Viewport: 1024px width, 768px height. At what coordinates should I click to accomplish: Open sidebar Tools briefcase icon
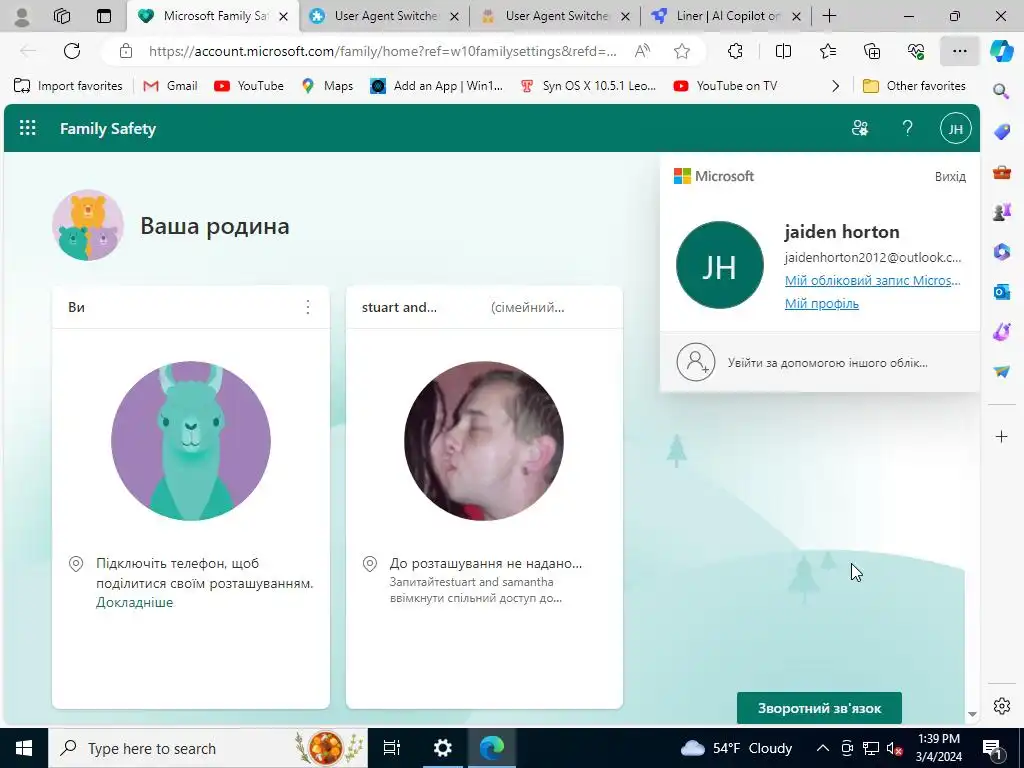point(1001,172)
